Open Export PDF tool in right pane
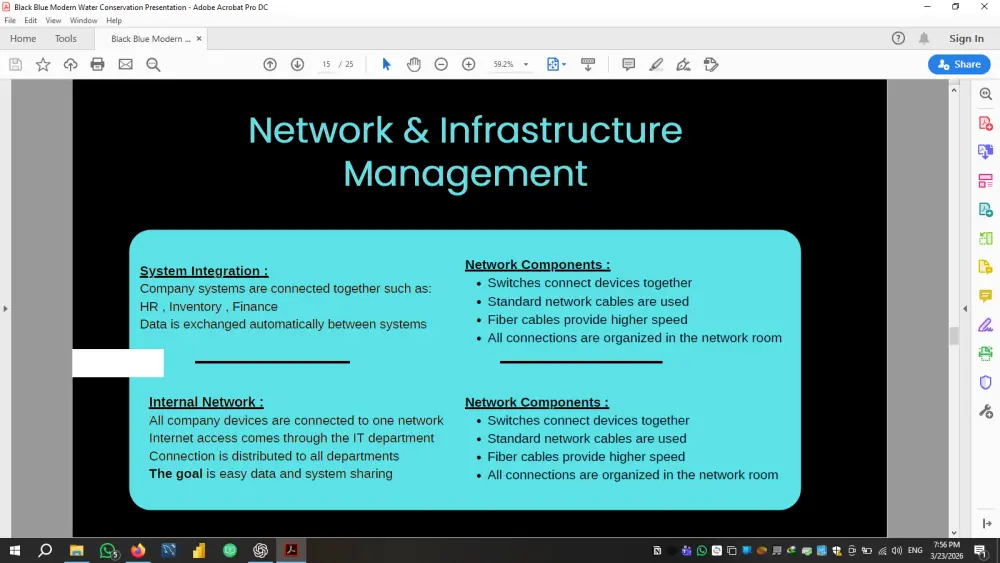 click(985, 152)
